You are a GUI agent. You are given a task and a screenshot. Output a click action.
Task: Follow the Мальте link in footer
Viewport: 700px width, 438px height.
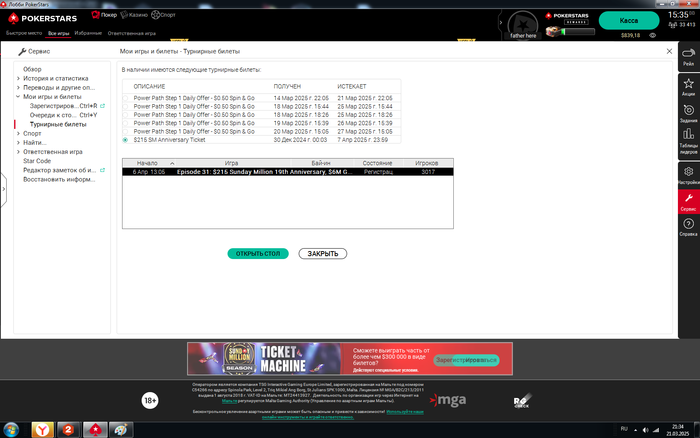click(x=229, y=401)
